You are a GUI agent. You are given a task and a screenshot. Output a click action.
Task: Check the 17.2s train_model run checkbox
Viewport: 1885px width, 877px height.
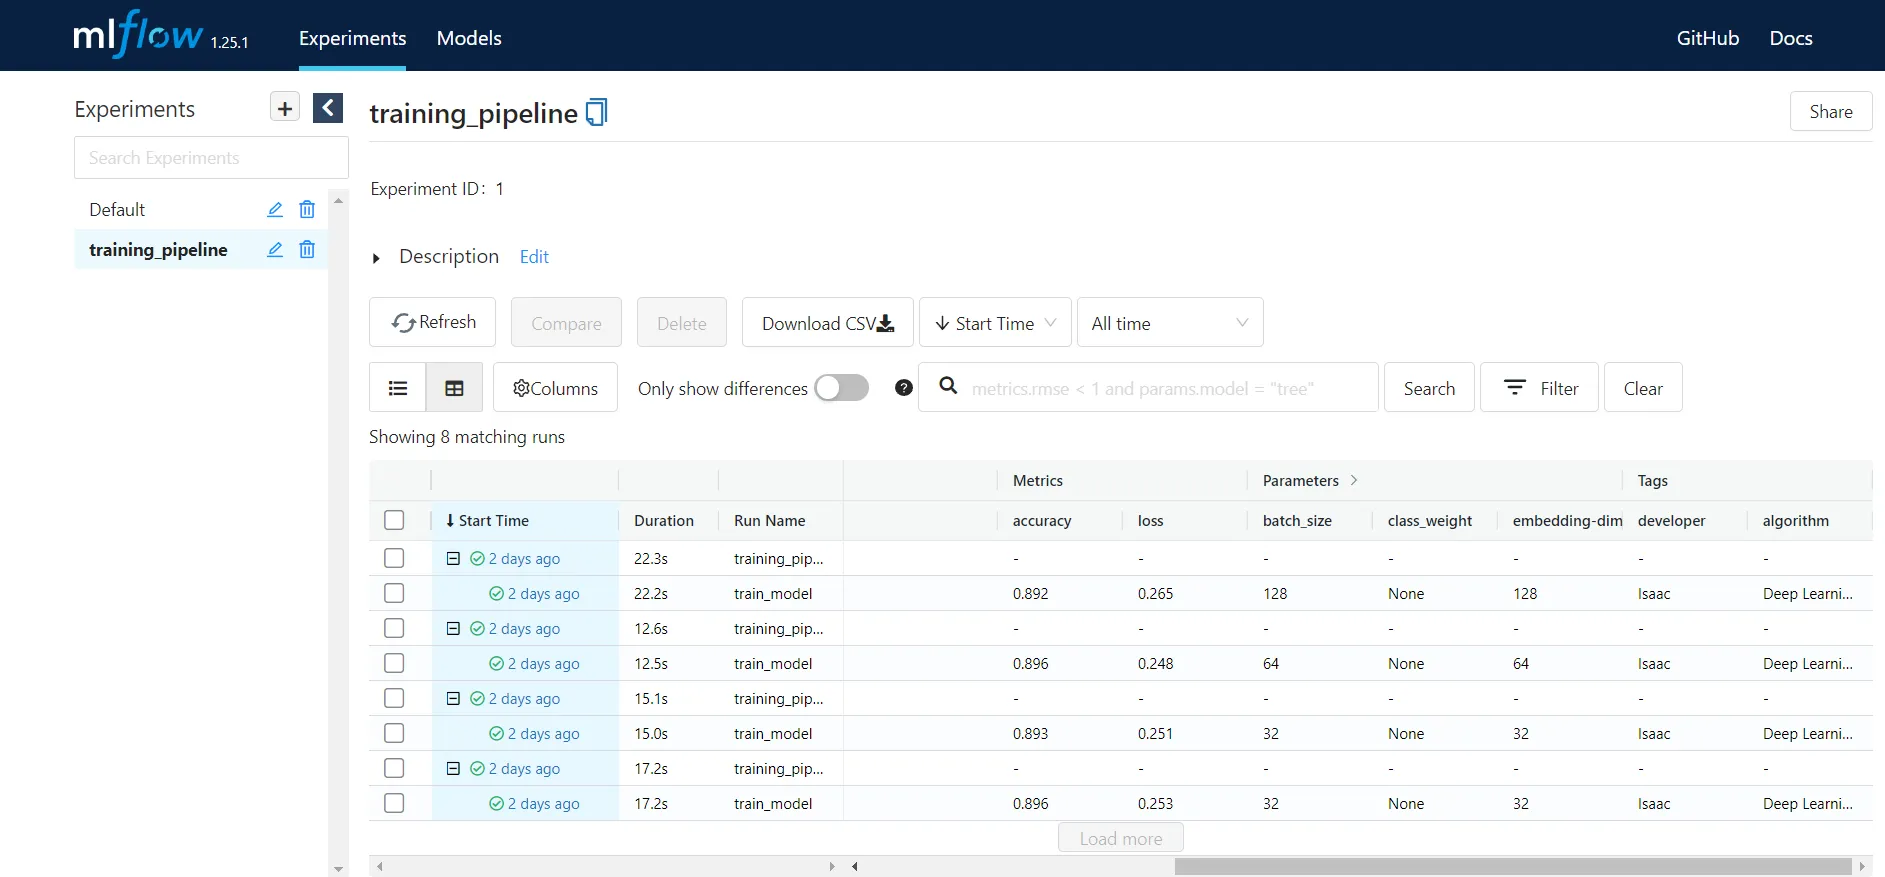(x=394, y=803)
